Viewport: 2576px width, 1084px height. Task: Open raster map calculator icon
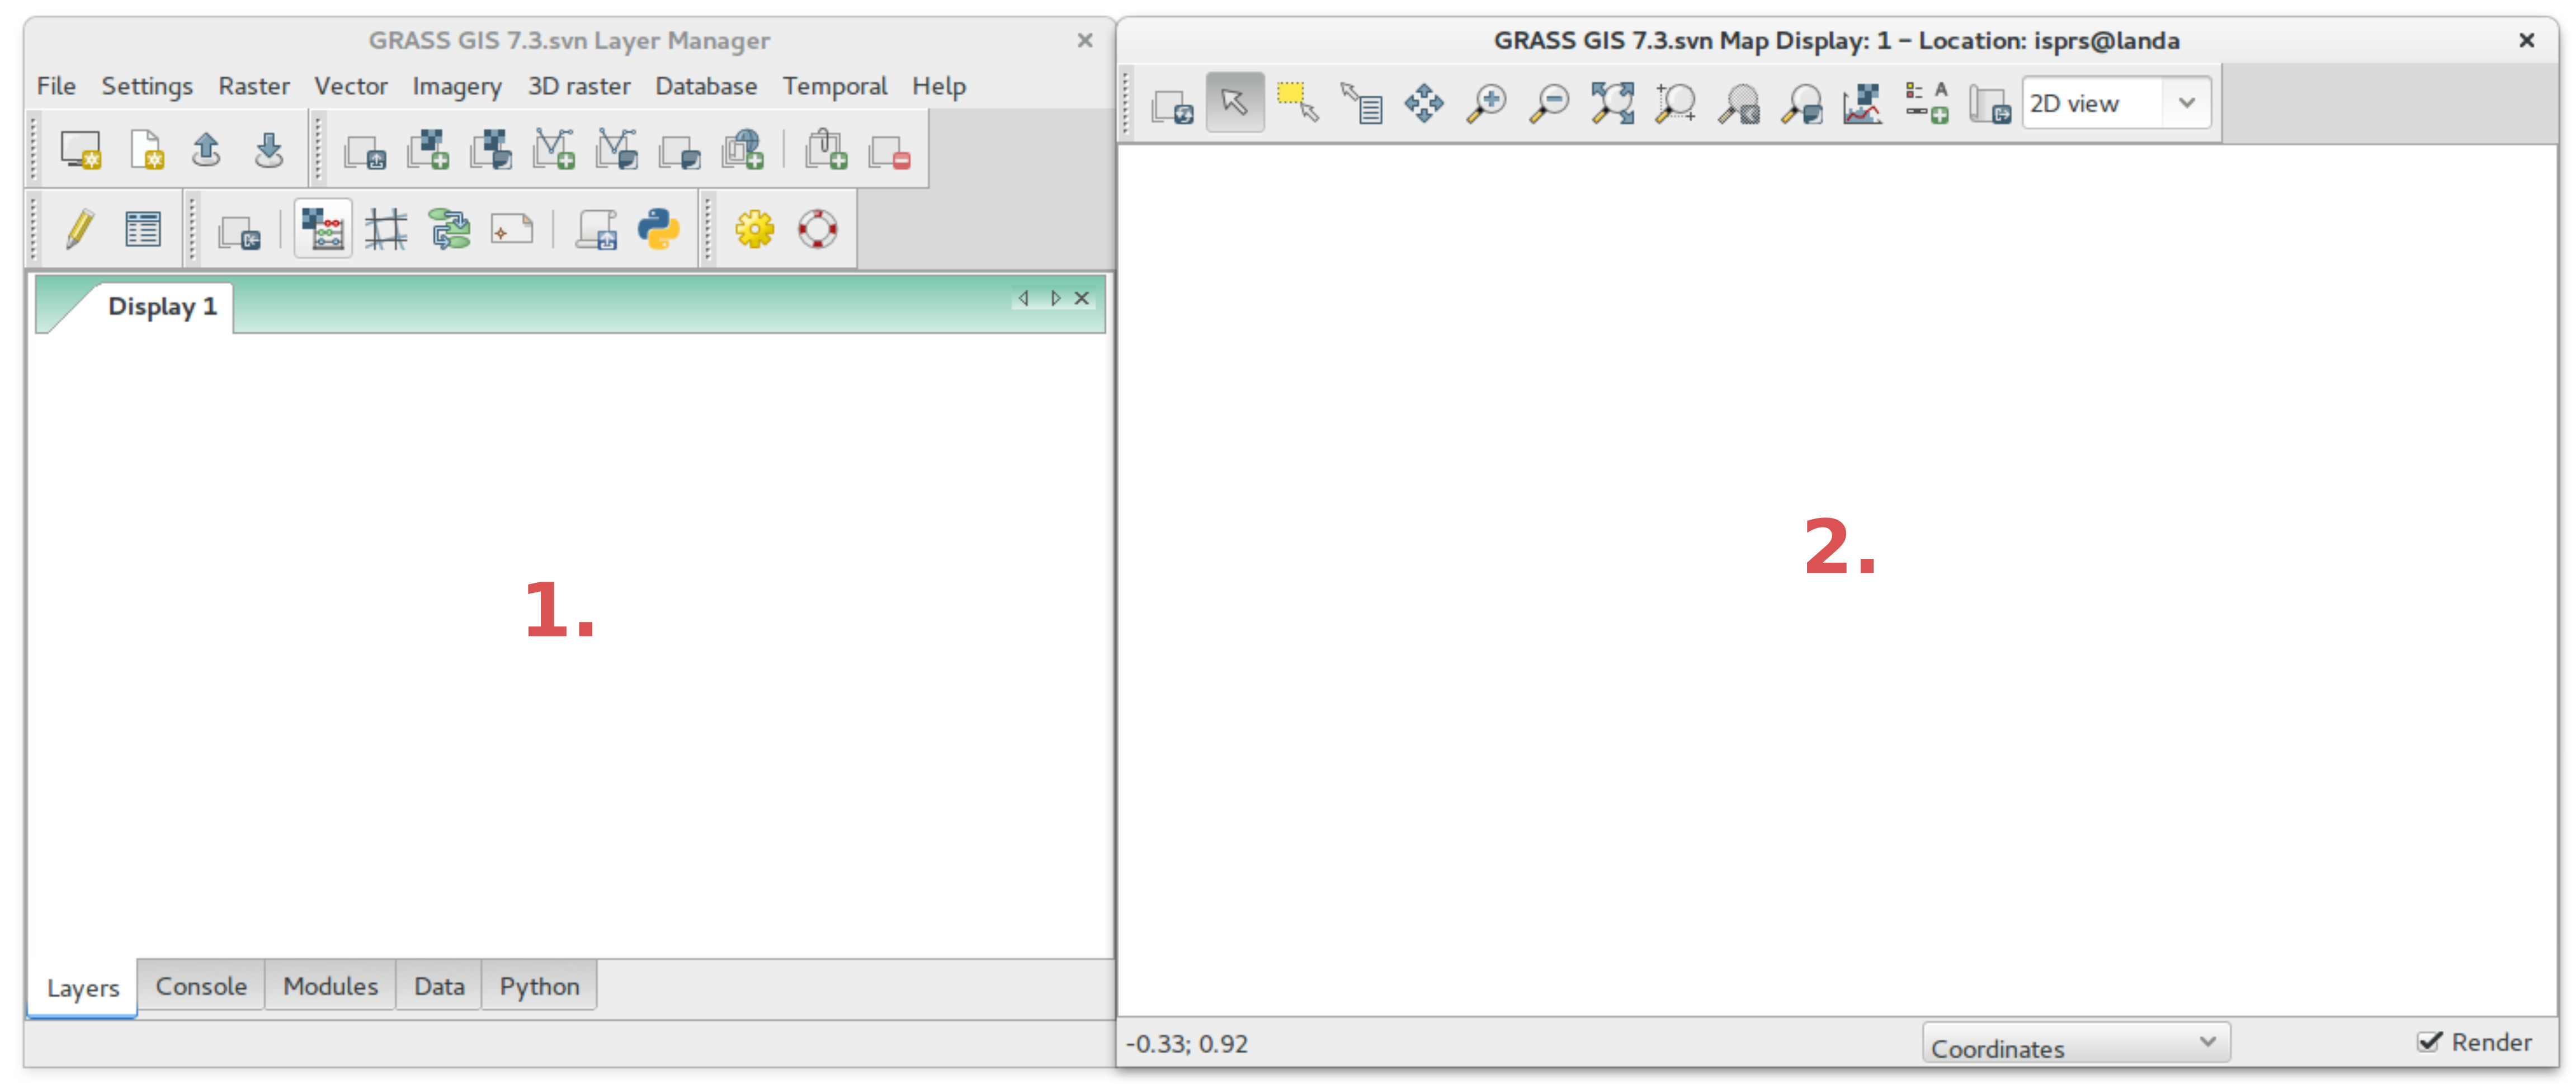(323, 229)
